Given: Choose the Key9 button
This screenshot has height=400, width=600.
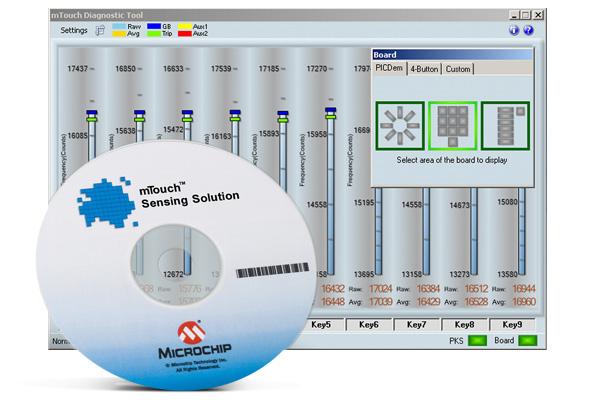Looking at the screenshot, I should point(512,325).
